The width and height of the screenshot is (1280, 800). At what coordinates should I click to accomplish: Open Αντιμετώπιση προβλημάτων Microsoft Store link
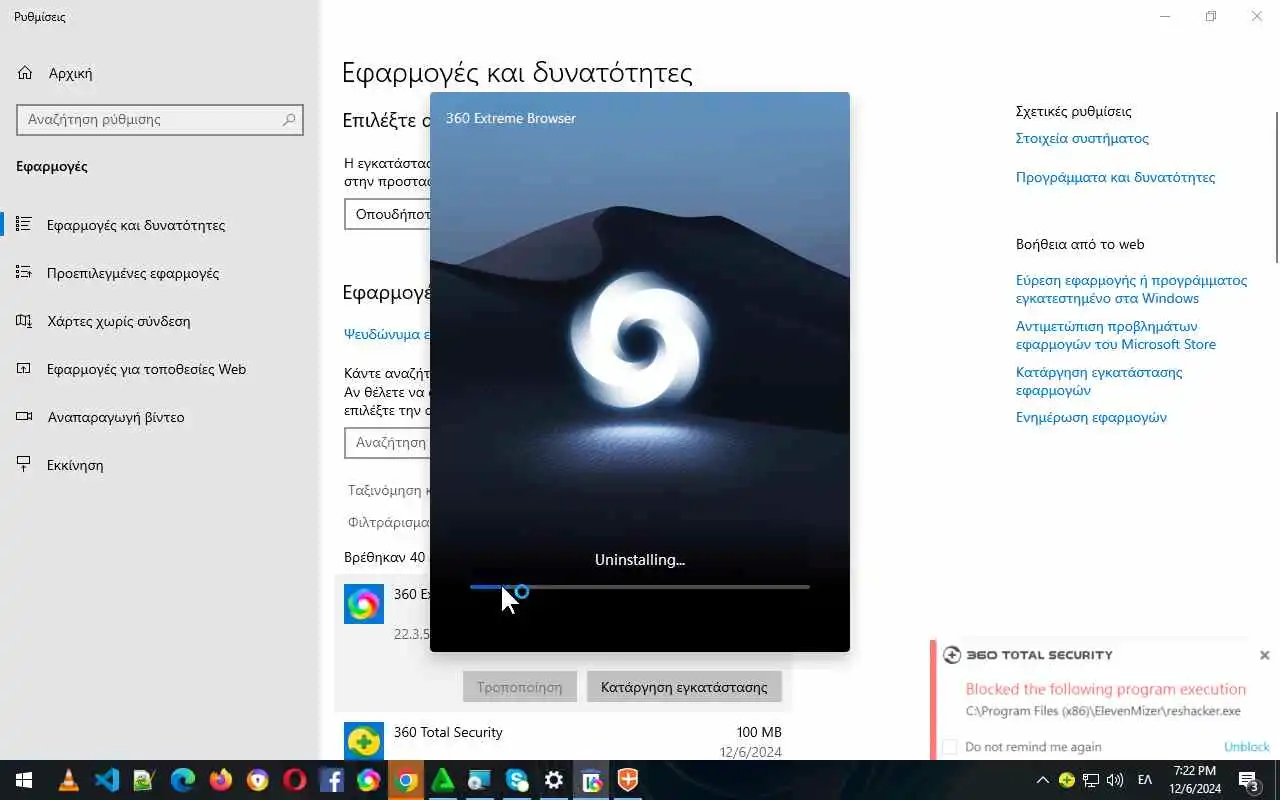(x=1116, y=335)
